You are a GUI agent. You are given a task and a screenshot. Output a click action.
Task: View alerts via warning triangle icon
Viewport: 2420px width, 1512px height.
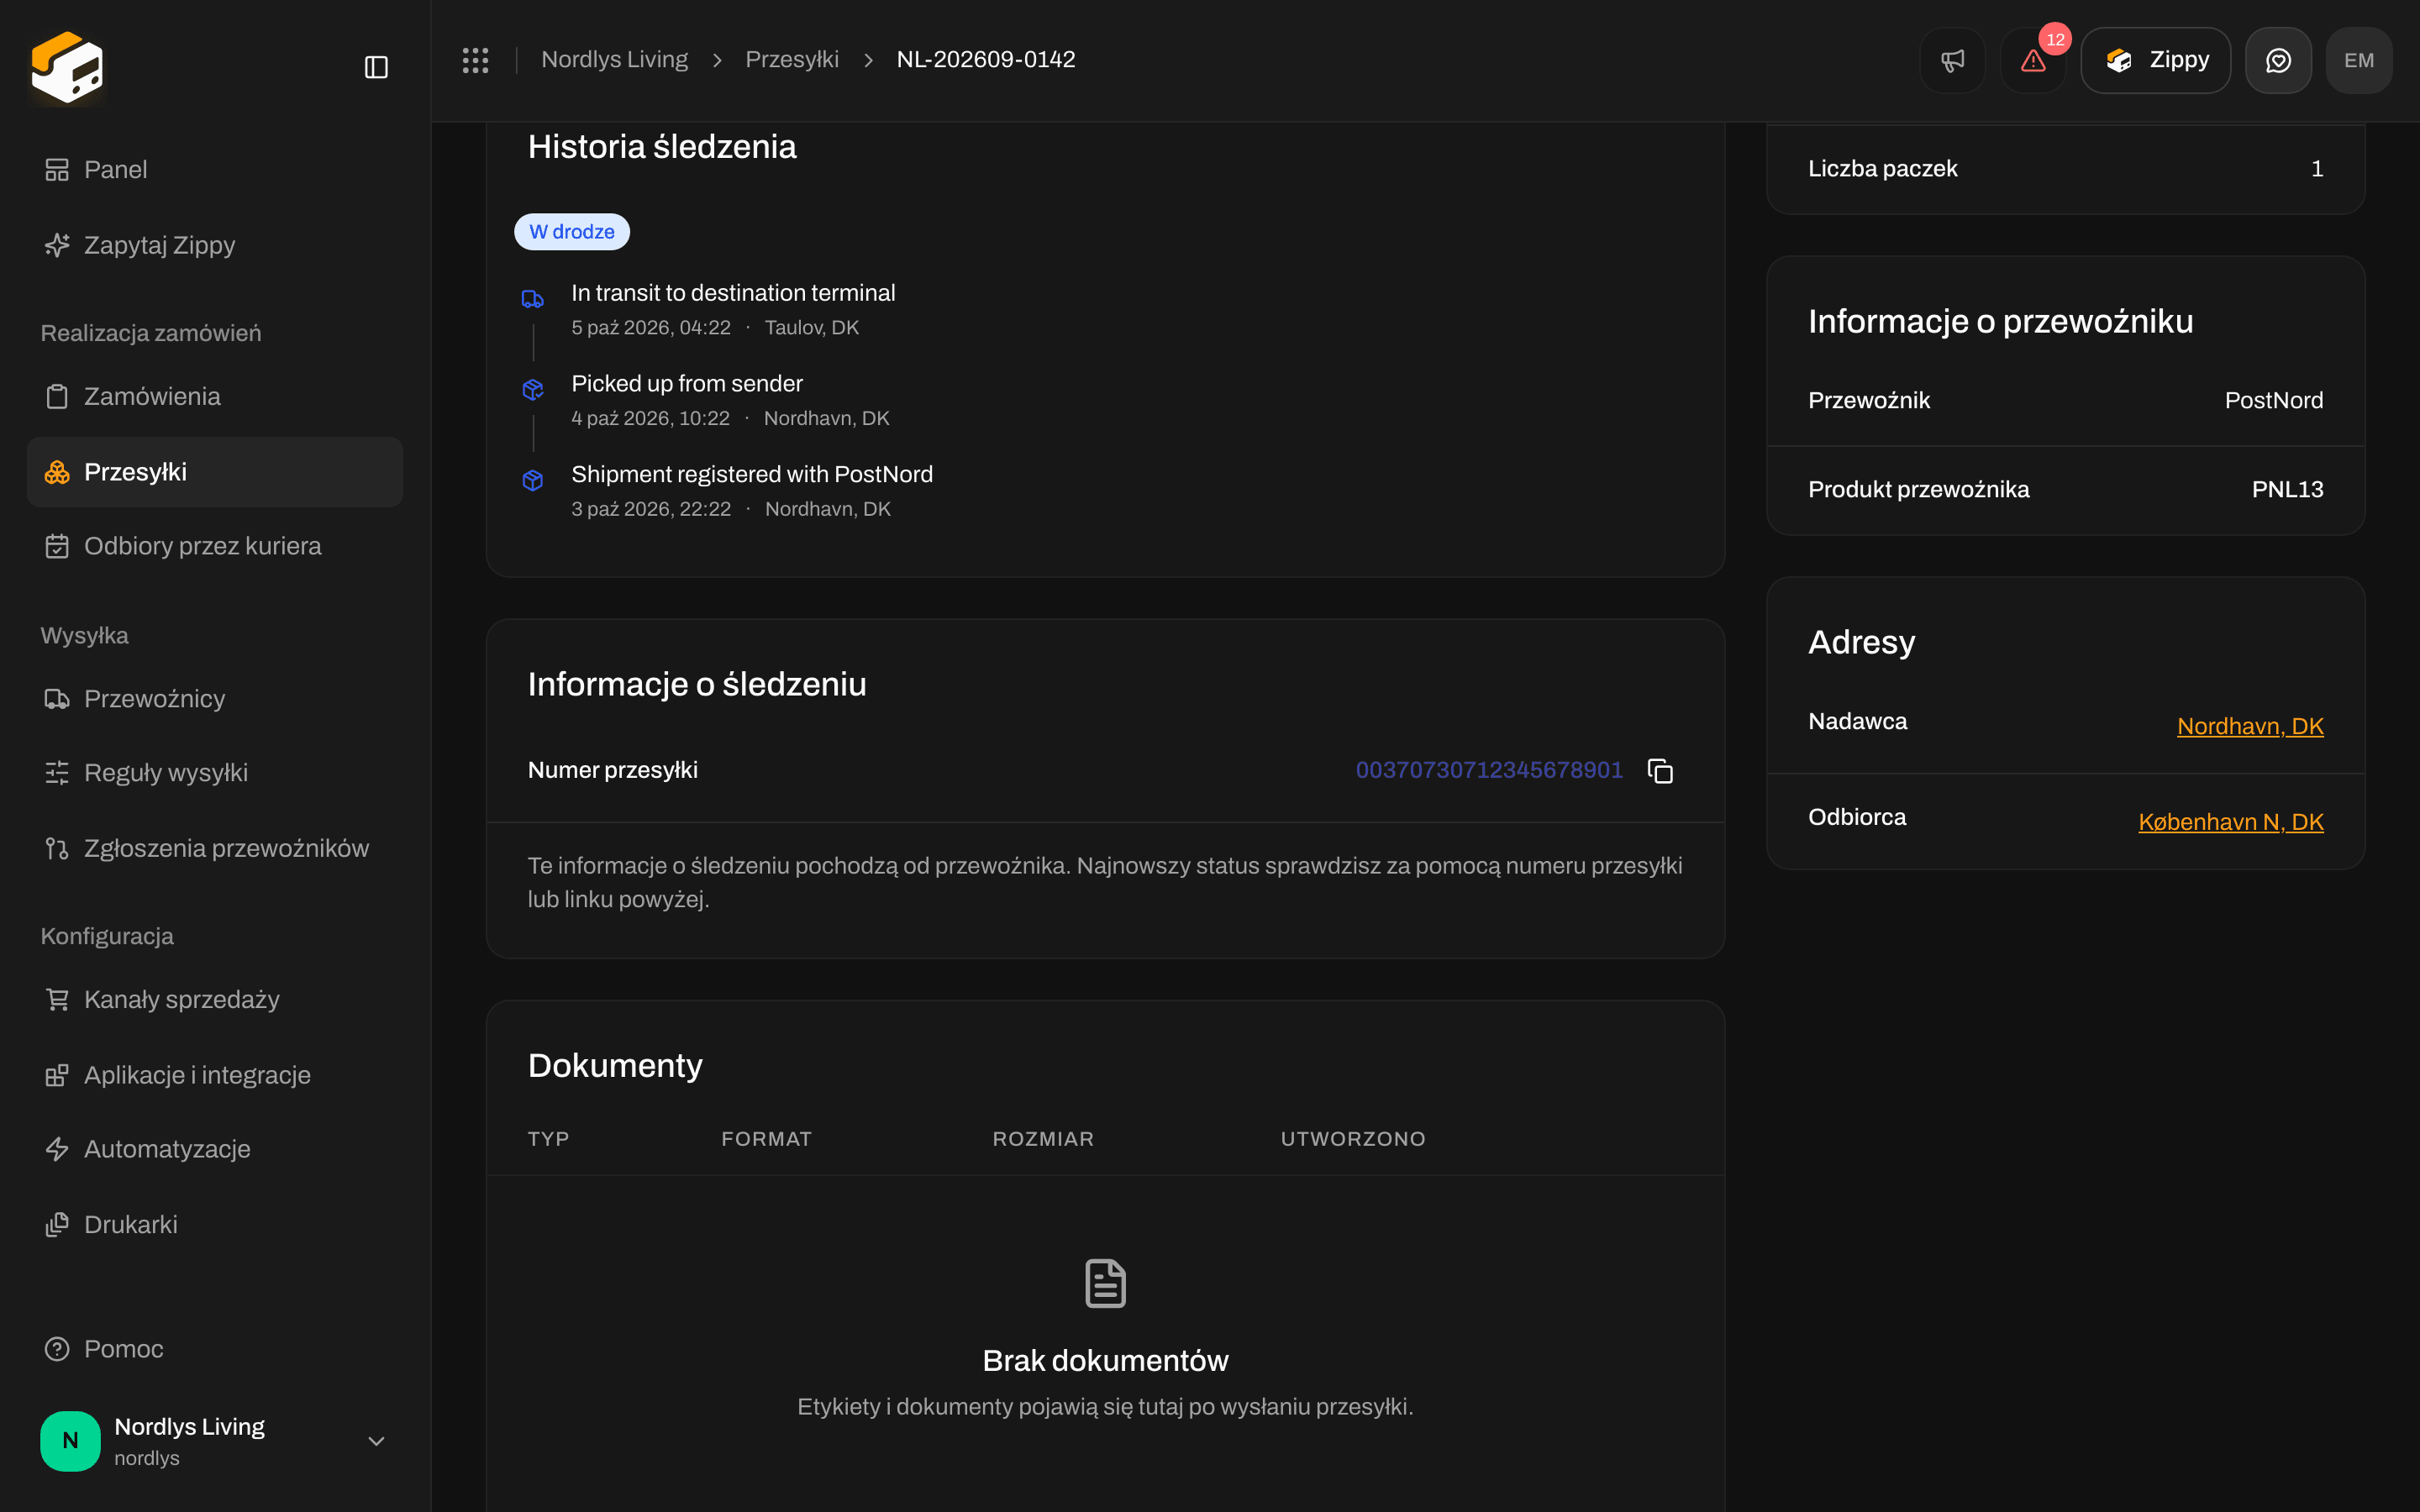2033,60
